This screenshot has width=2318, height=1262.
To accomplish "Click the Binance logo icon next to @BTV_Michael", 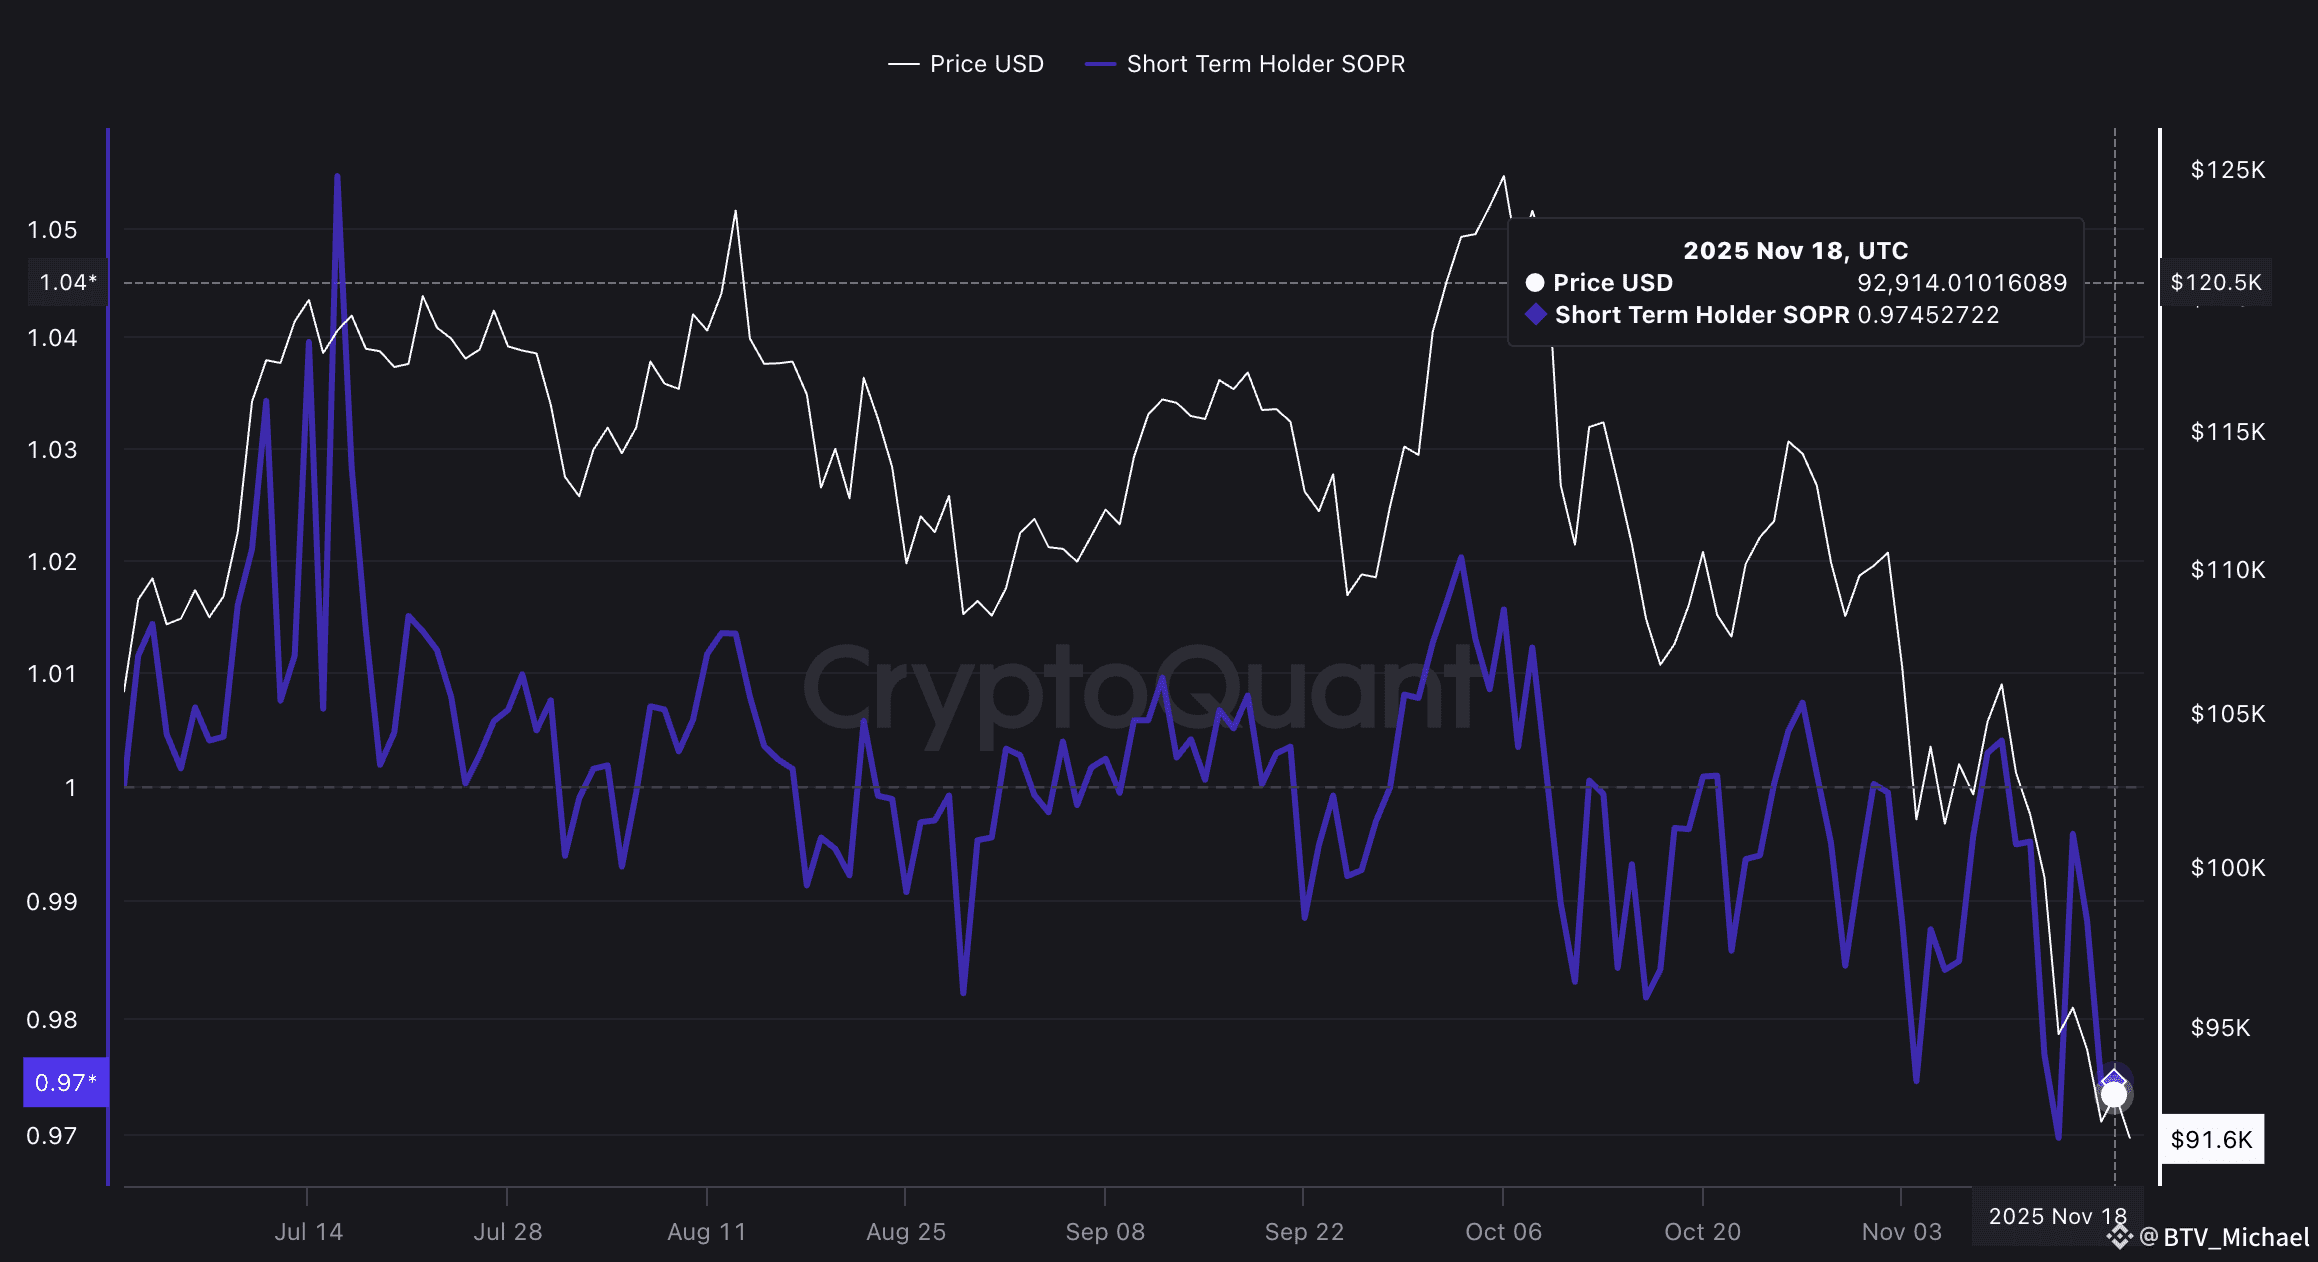I will (x=2119, y=1238).
